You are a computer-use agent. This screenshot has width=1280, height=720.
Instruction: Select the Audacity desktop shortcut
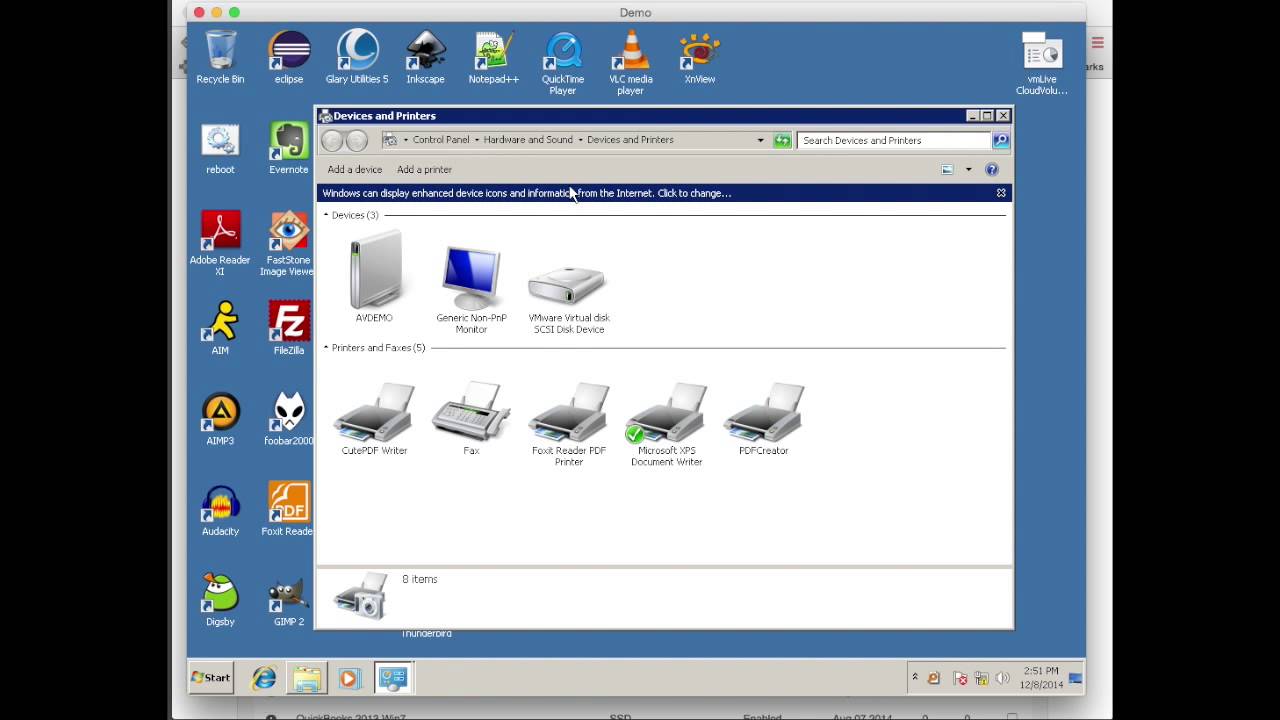coord(220,510)
